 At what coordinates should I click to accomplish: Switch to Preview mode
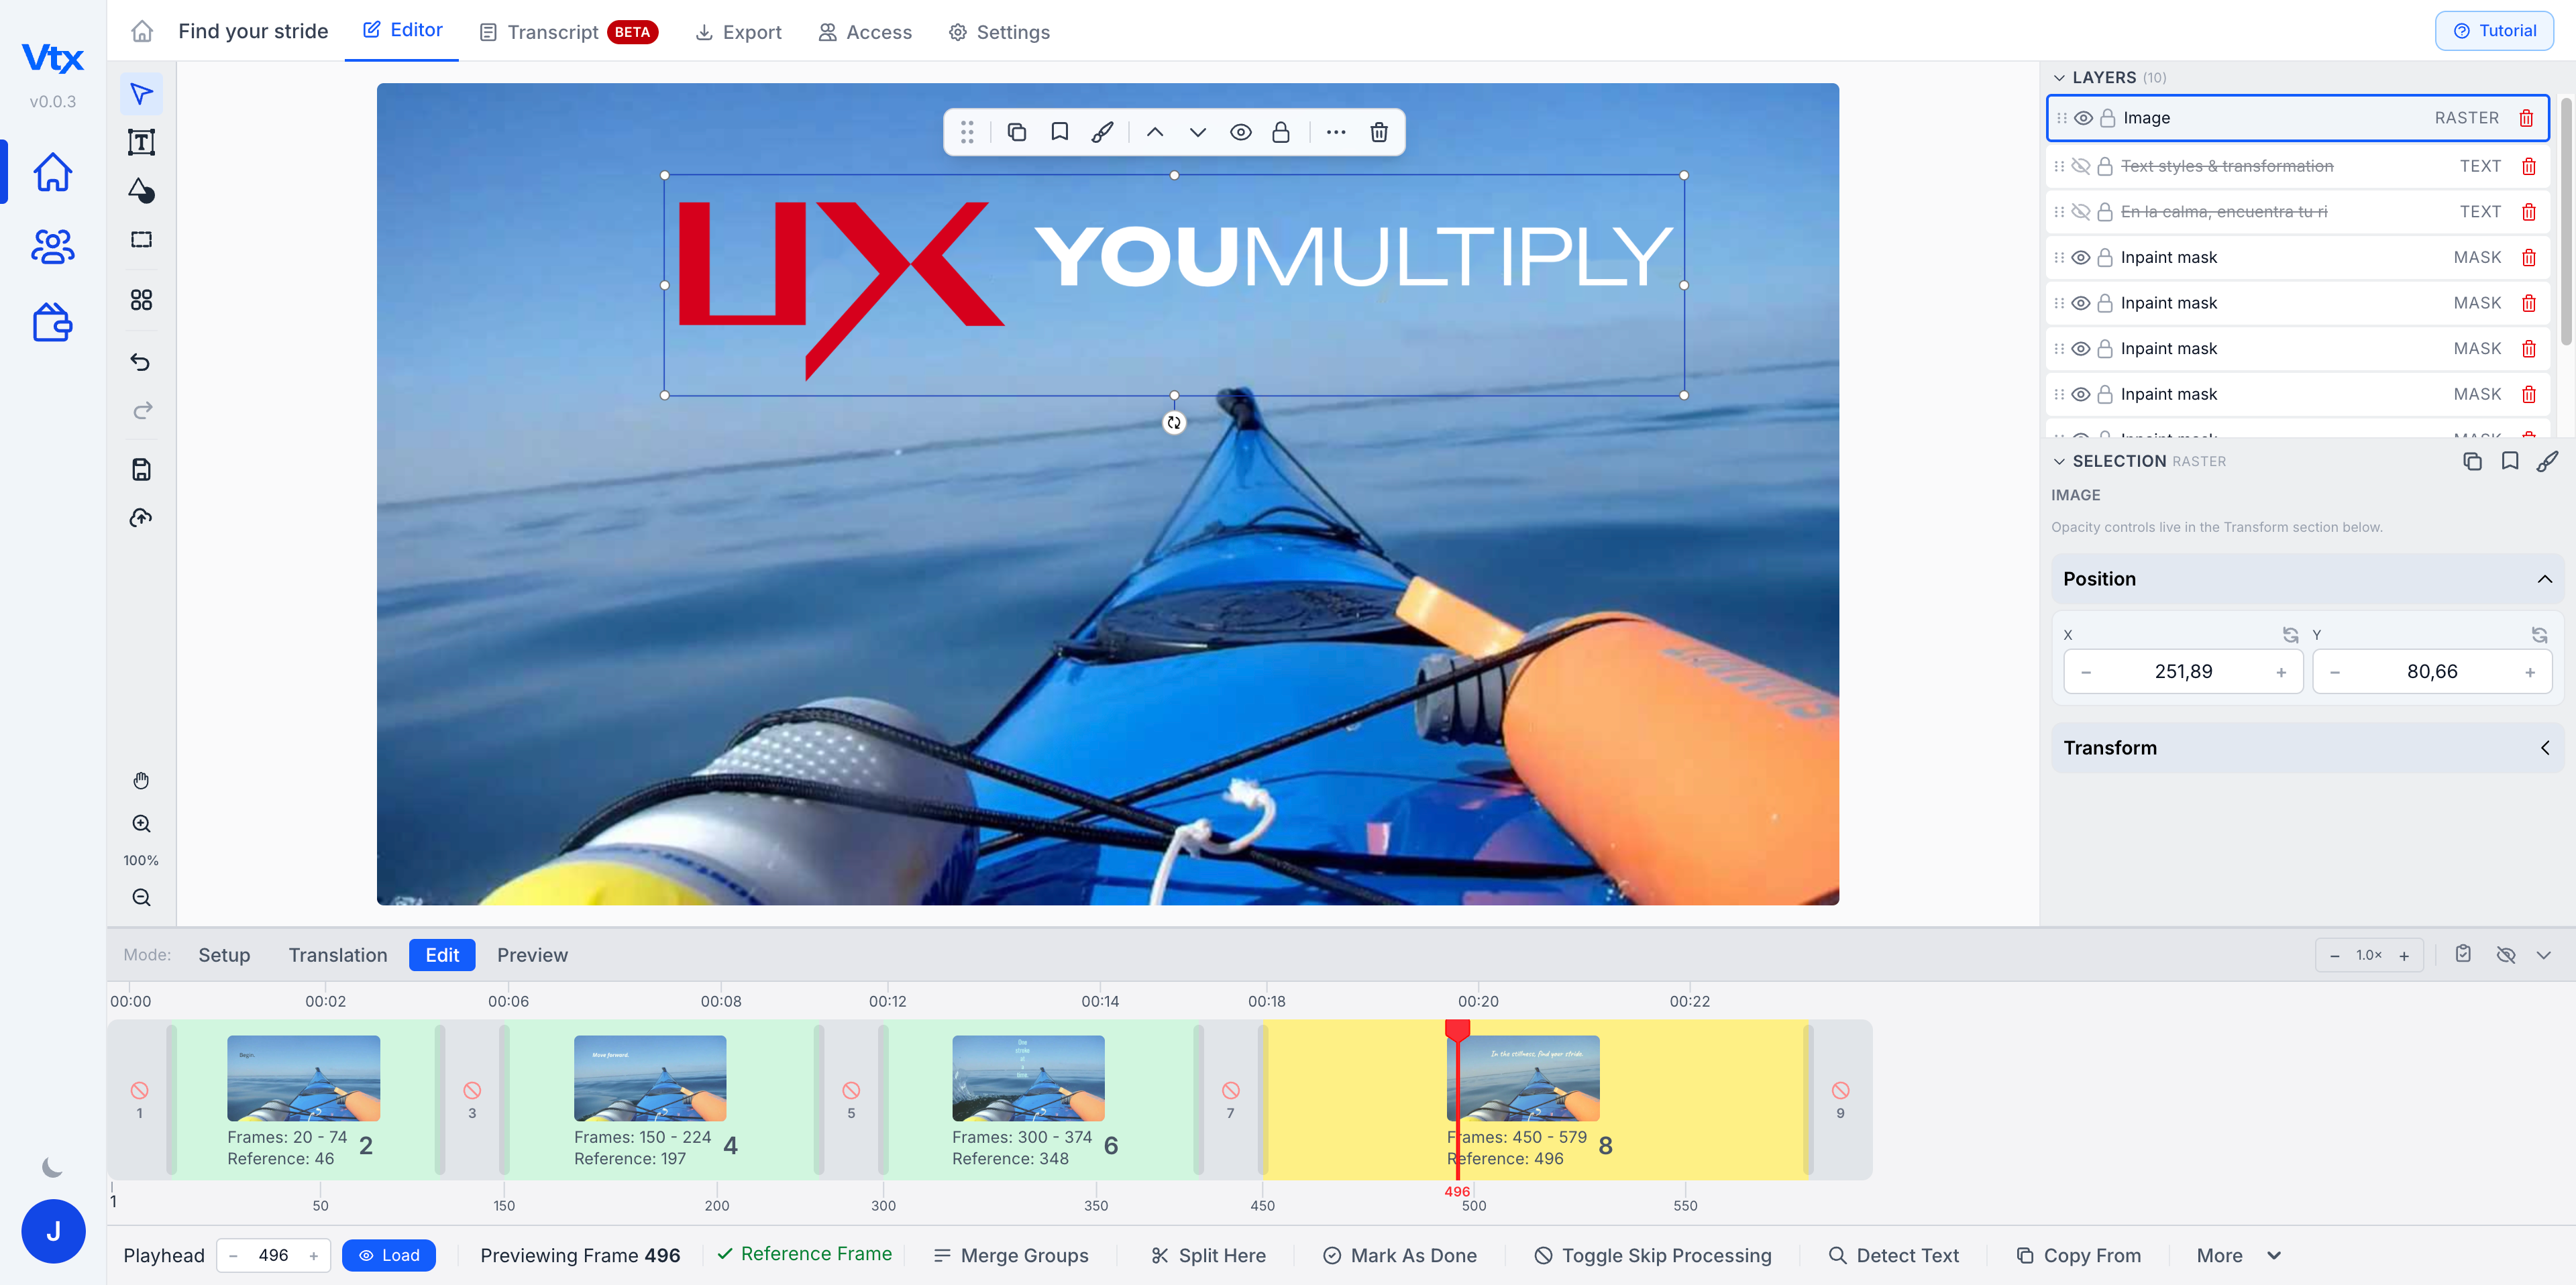(532, 954)
